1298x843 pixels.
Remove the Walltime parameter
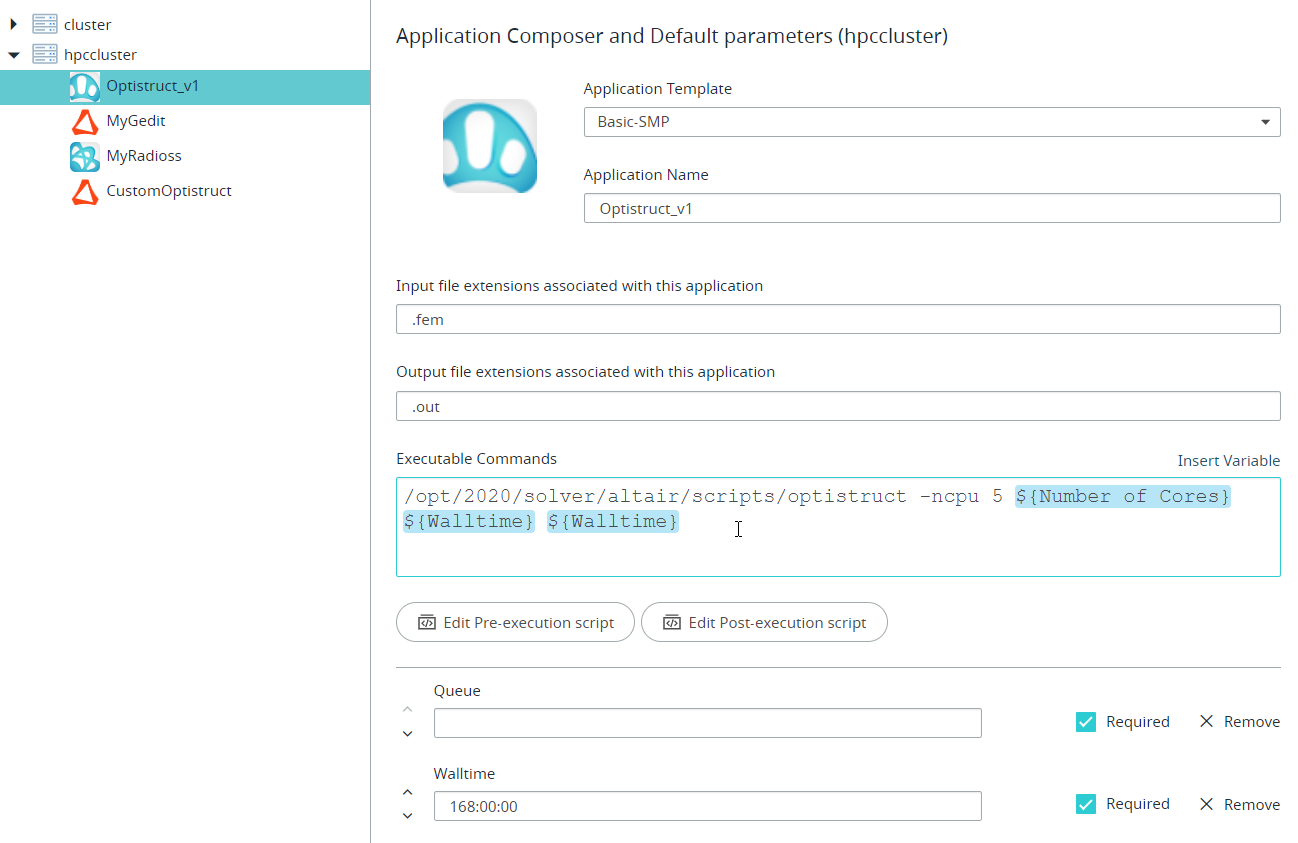pyautogui.click(x=1239, y=804)
